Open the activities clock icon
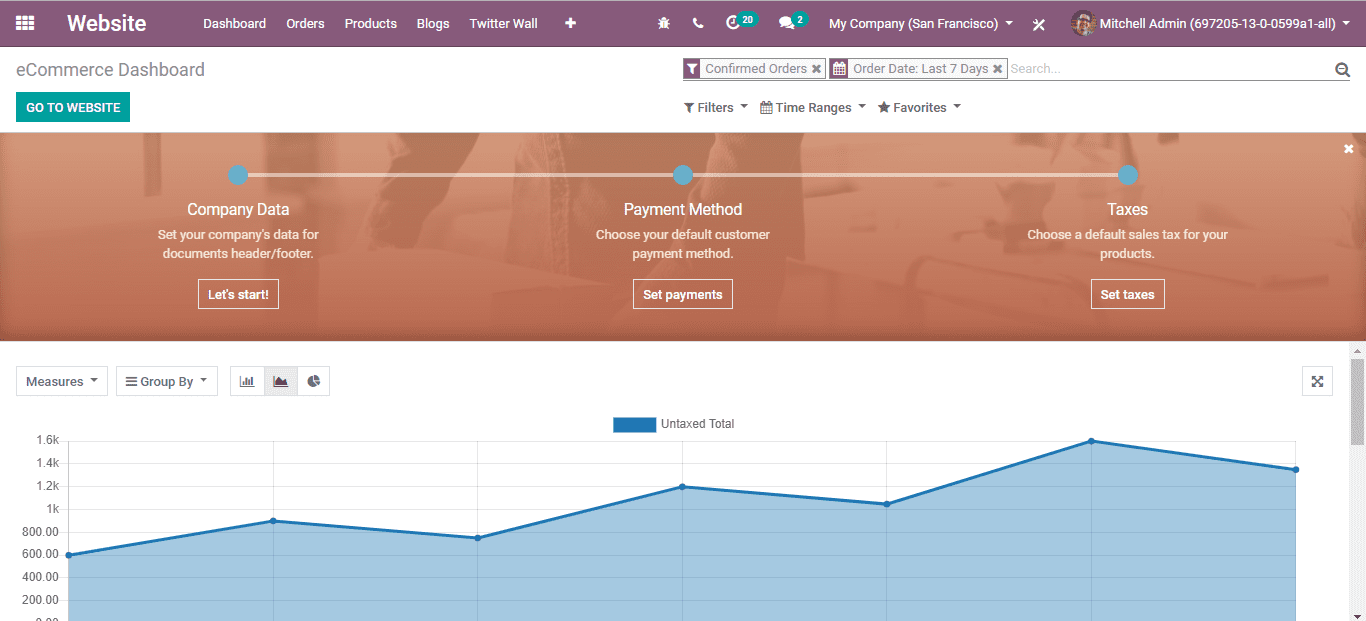1366x621 pixels. (x=733, y=23)
